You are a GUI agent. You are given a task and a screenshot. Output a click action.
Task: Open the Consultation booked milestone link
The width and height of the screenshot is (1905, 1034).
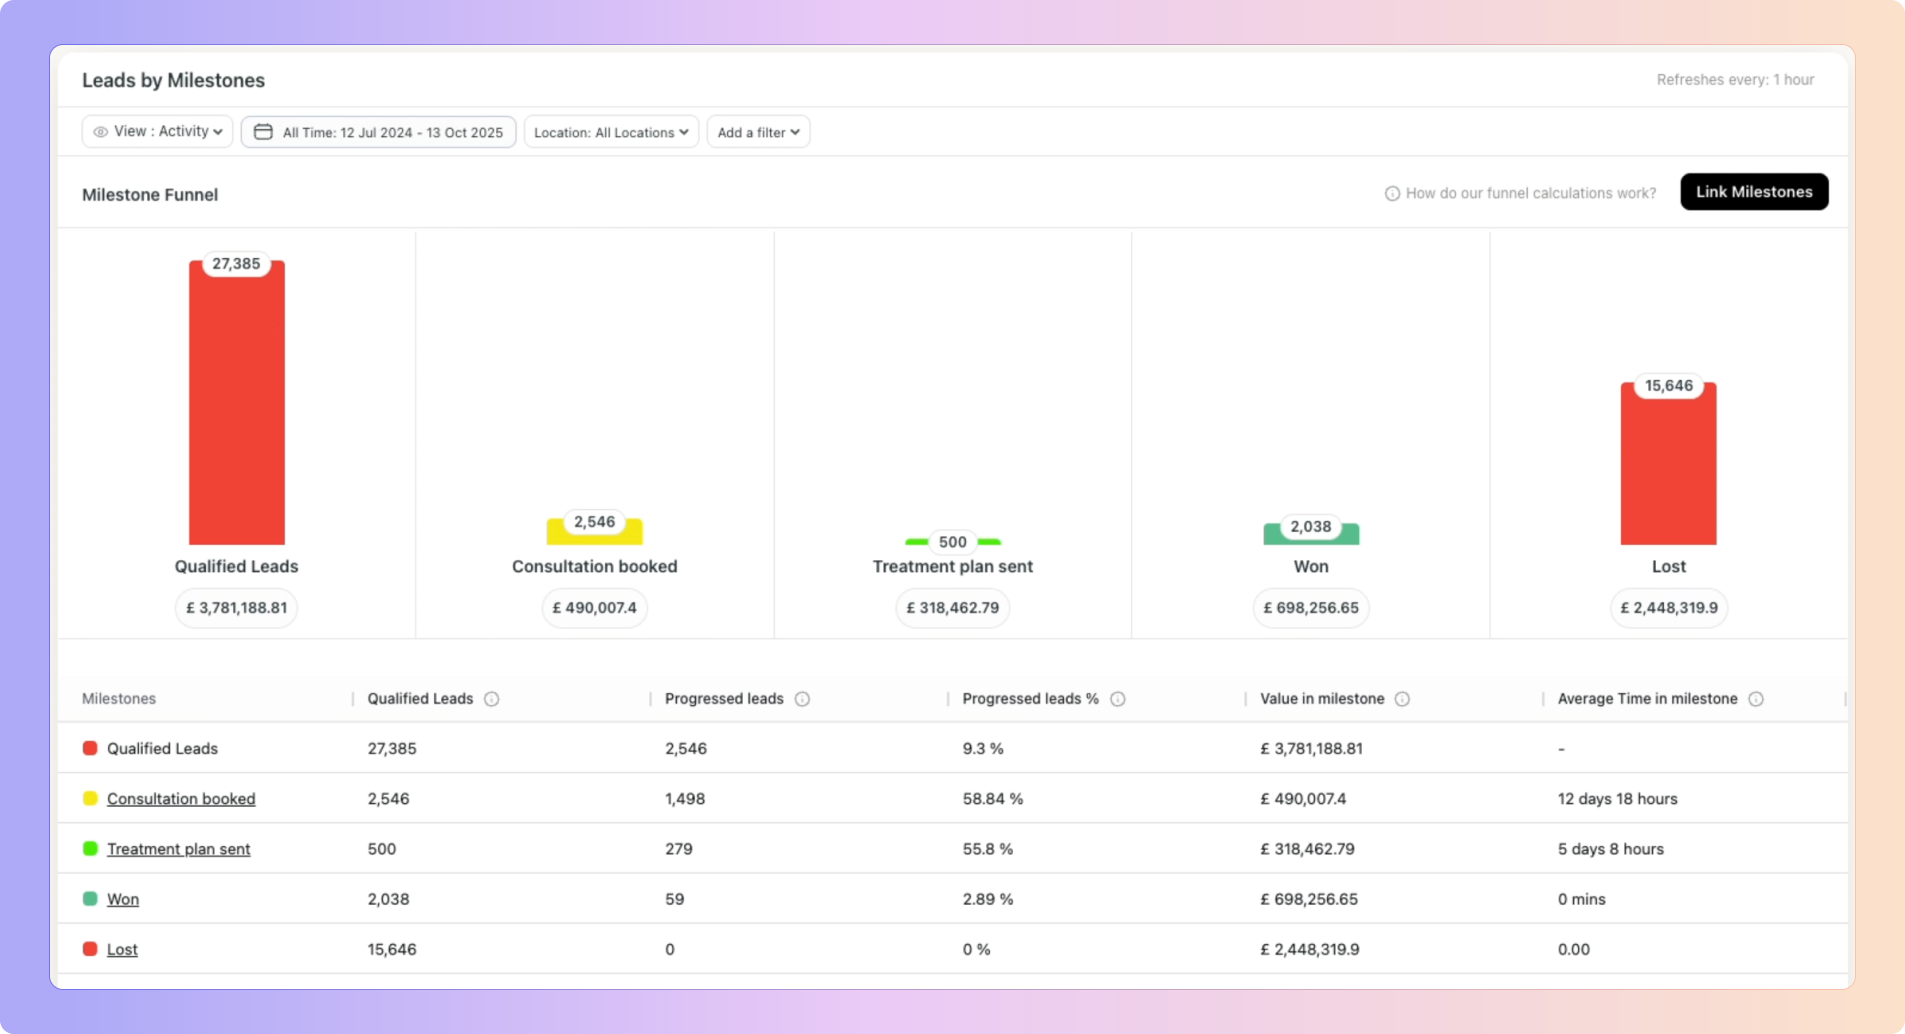181,799
